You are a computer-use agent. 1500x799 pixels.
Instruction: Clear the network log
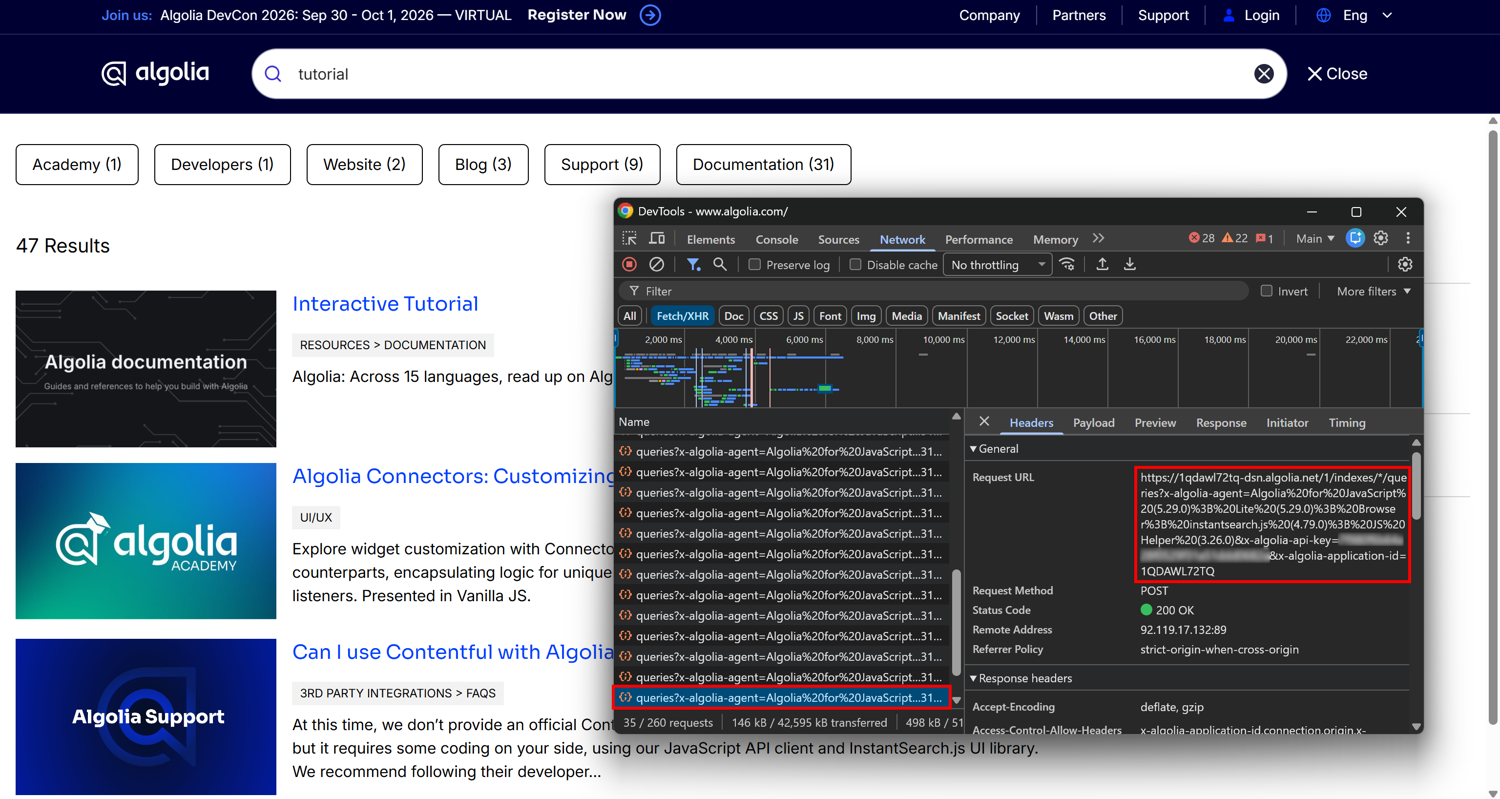pyautogui.click(x=656, y=264)
